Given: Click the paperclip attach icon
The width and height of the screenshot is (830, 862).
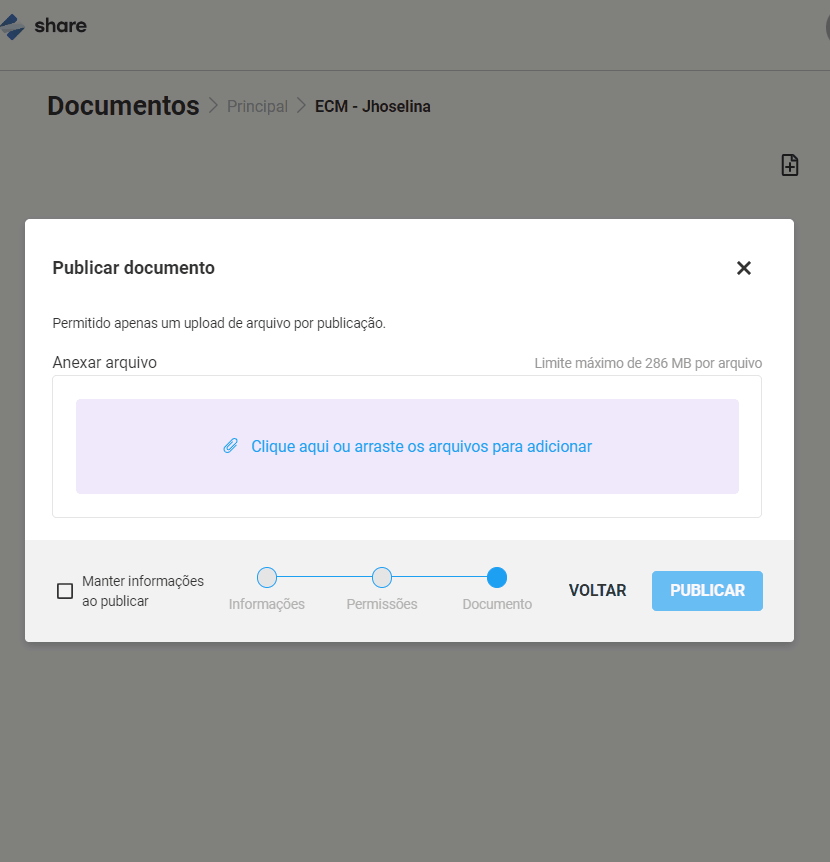Looking at the screenshot, I should point(230,446).
